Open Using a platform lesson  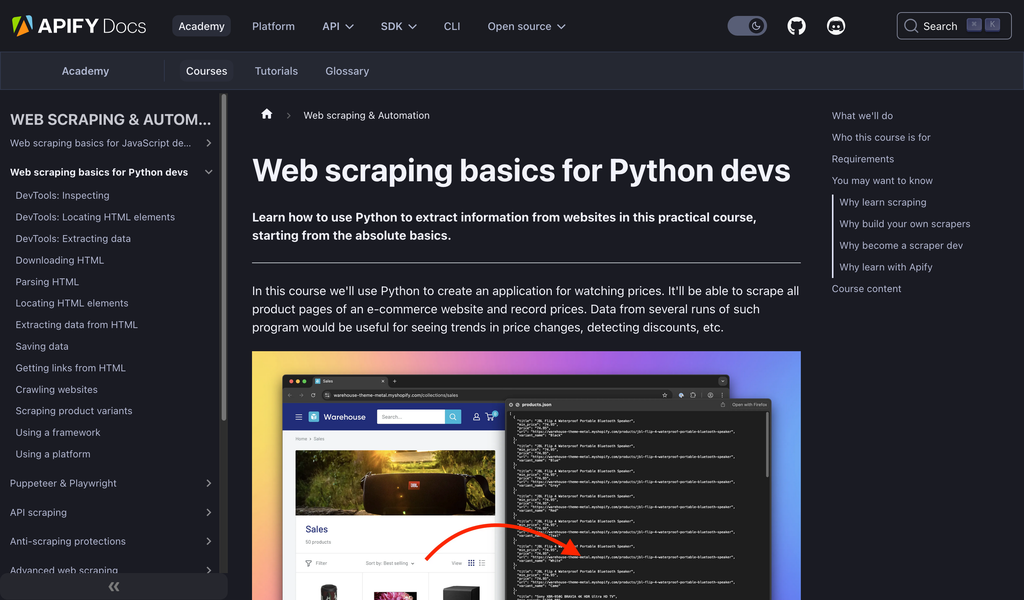click(x=53, y=454)
